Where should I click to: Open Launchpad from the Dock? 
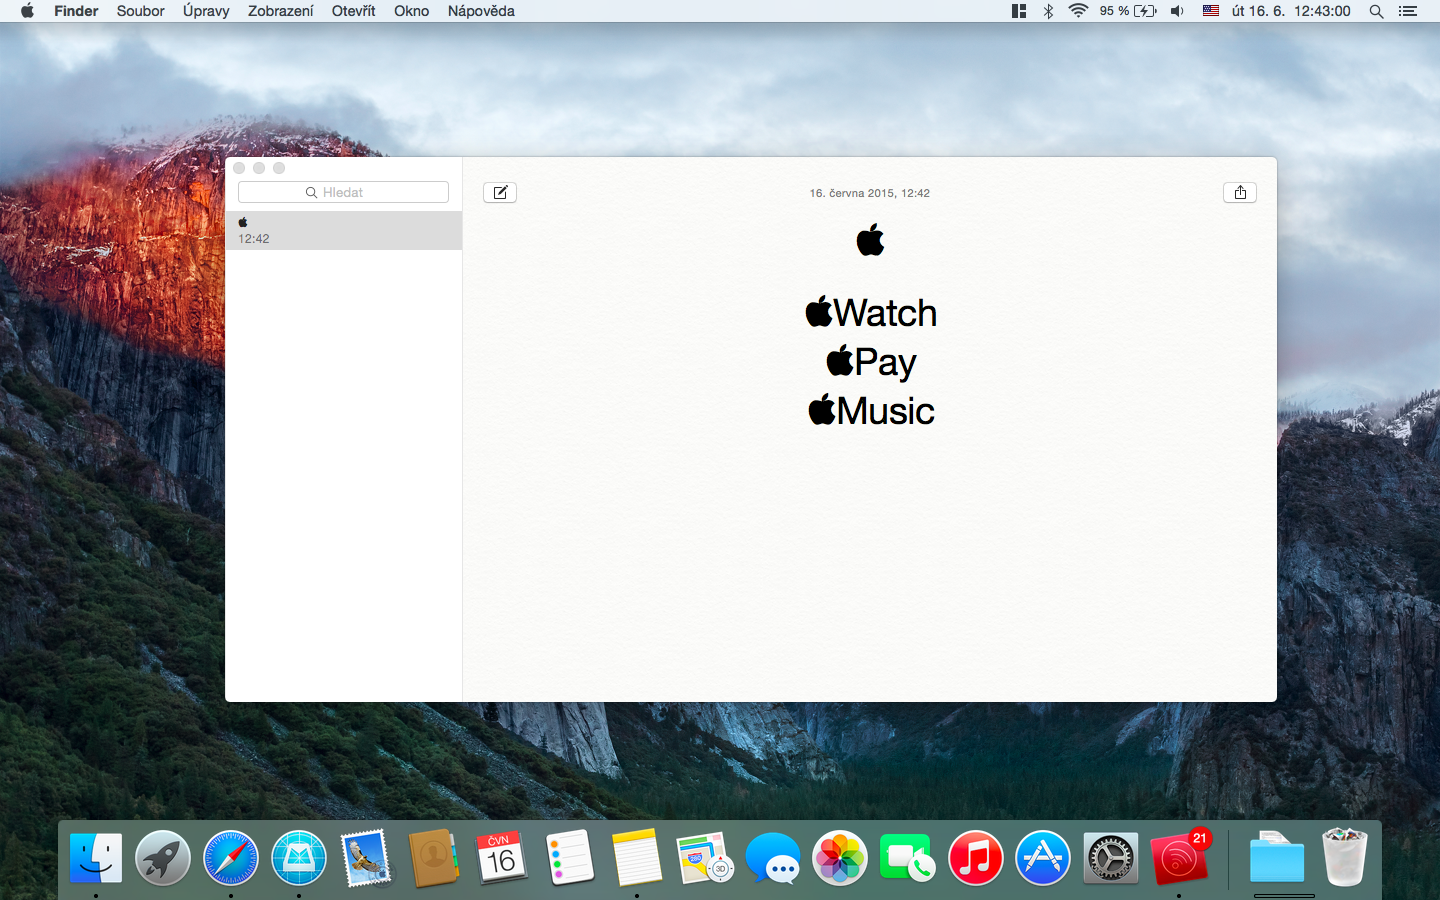click(x=163, y=858)
